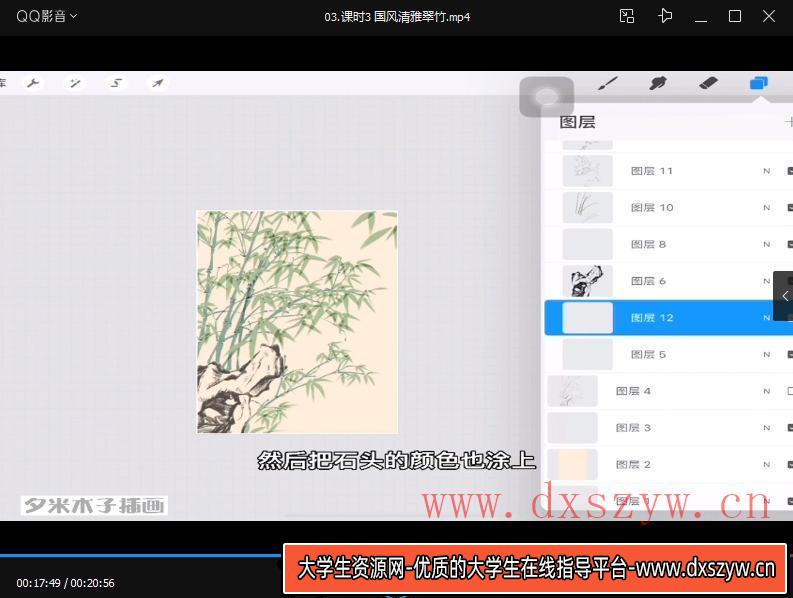Image resolution: width=793 pixels, height=598 pixels.
Task: Select layer 图层 11
Action: click(x=669, y=171)
